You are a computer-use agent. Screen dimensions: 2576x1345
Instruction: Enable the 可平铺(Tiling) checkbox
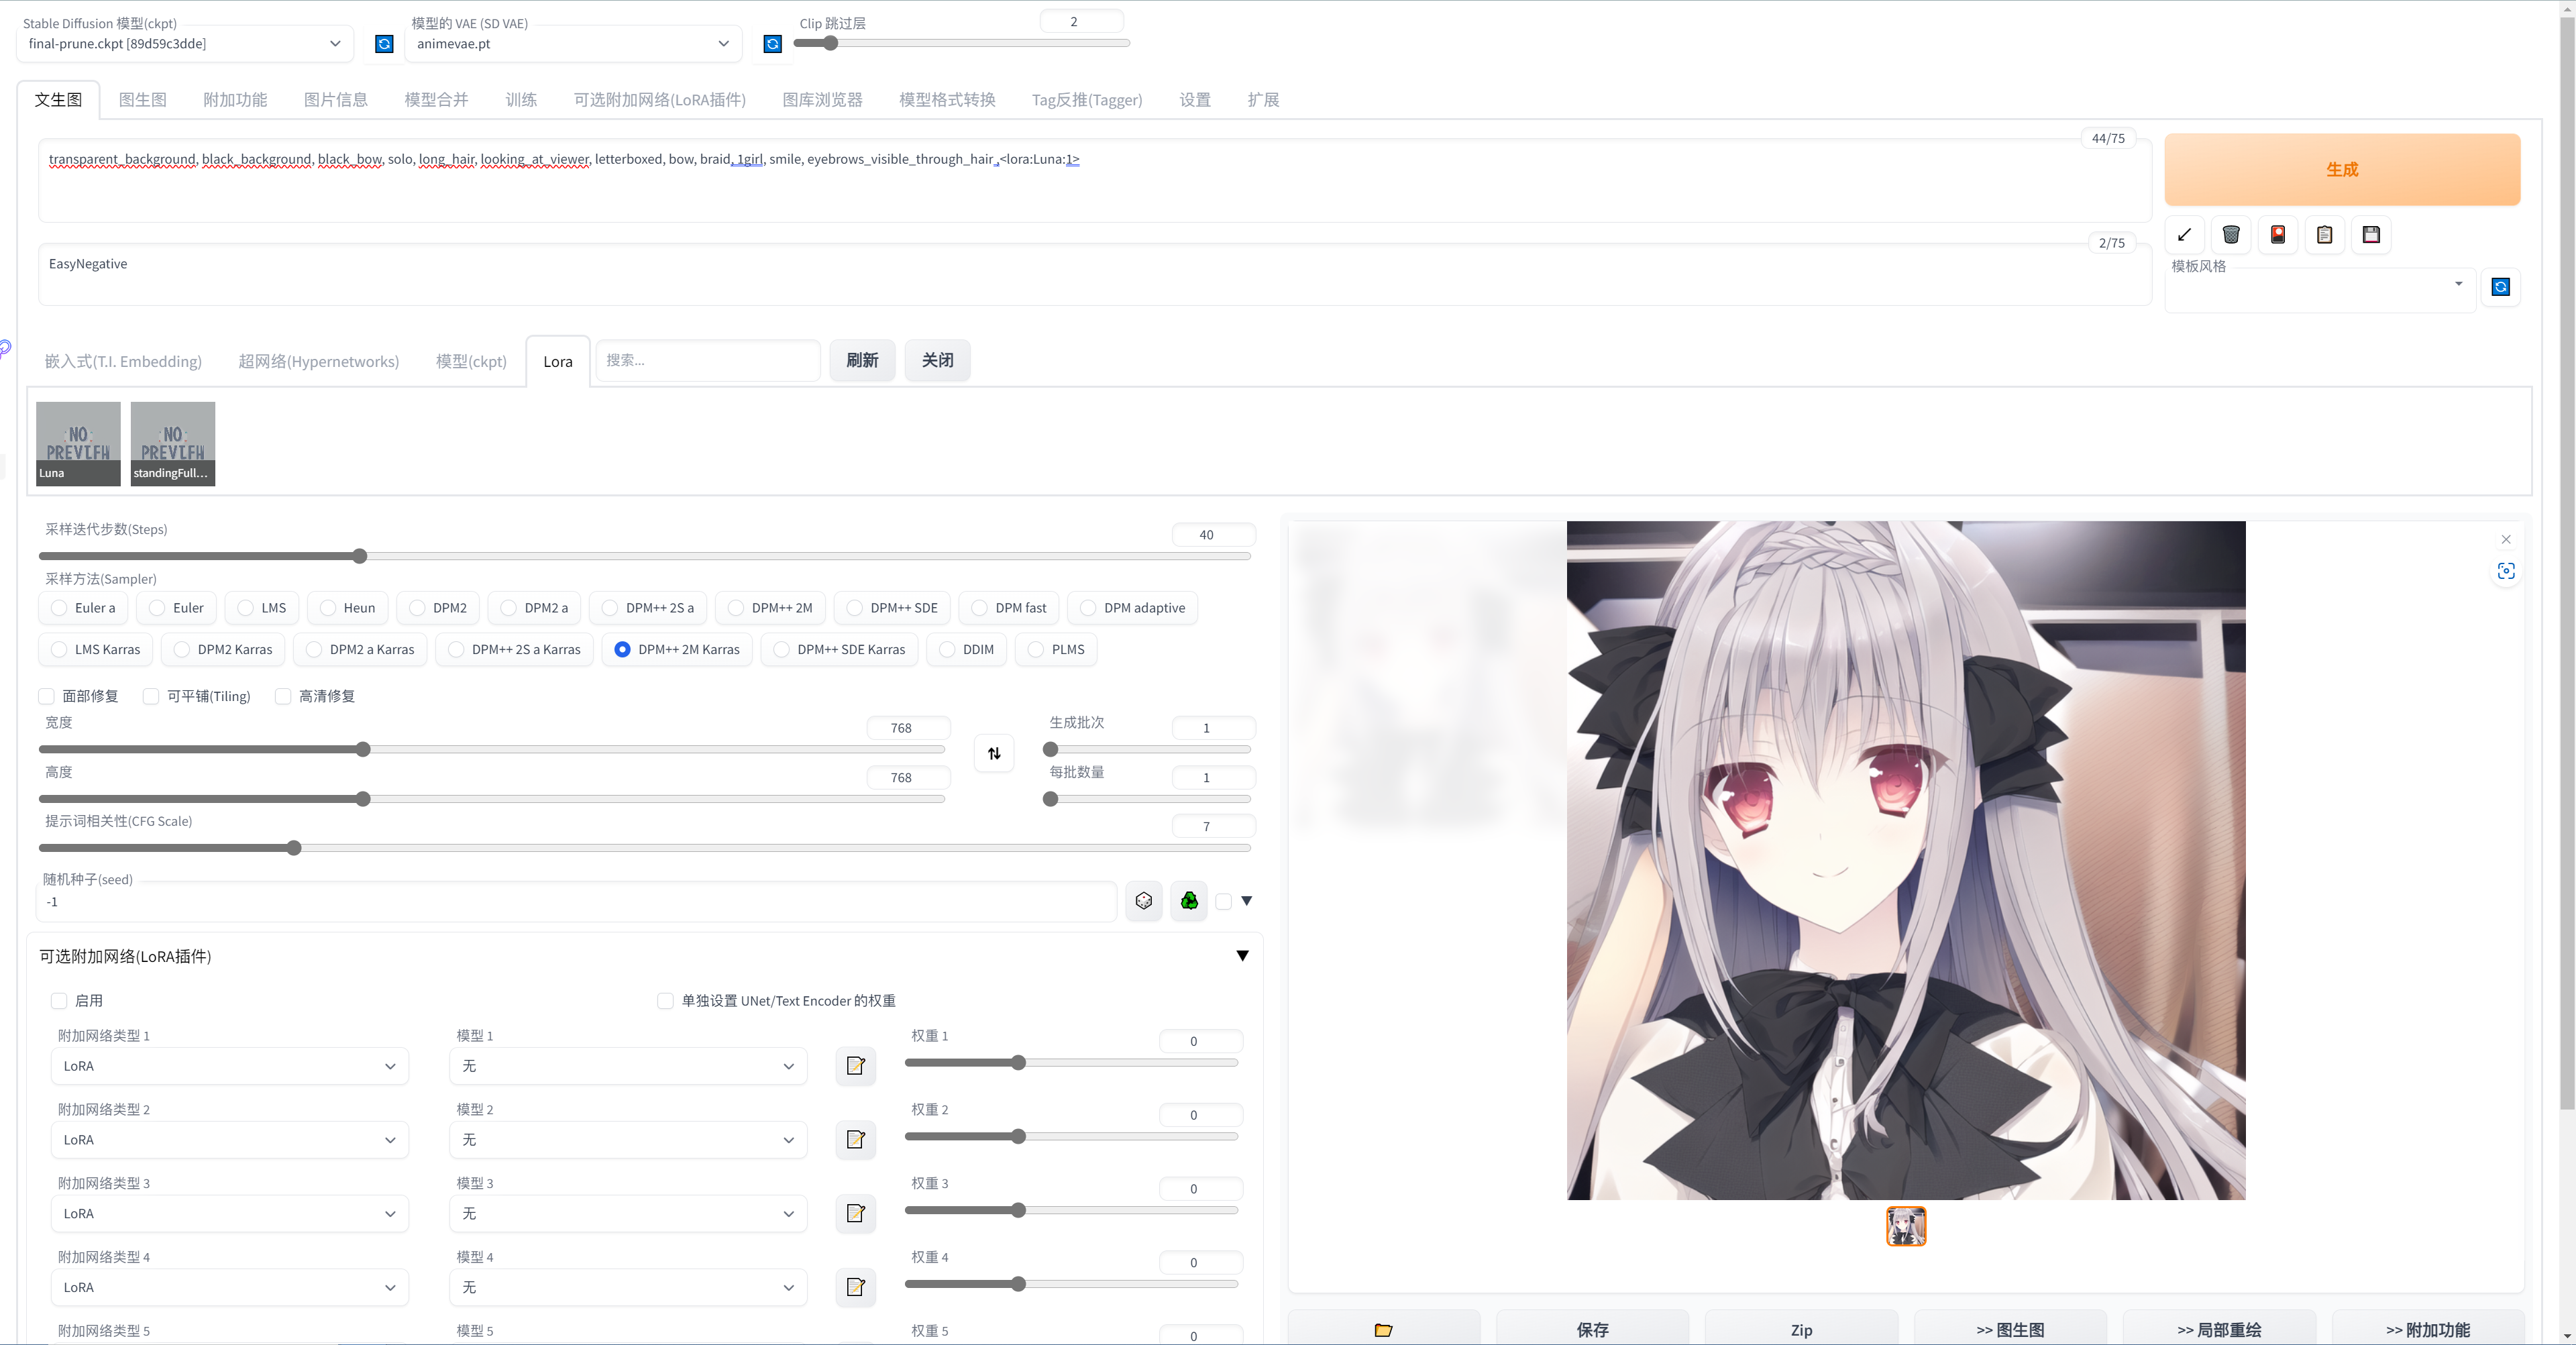pos(151,696)
